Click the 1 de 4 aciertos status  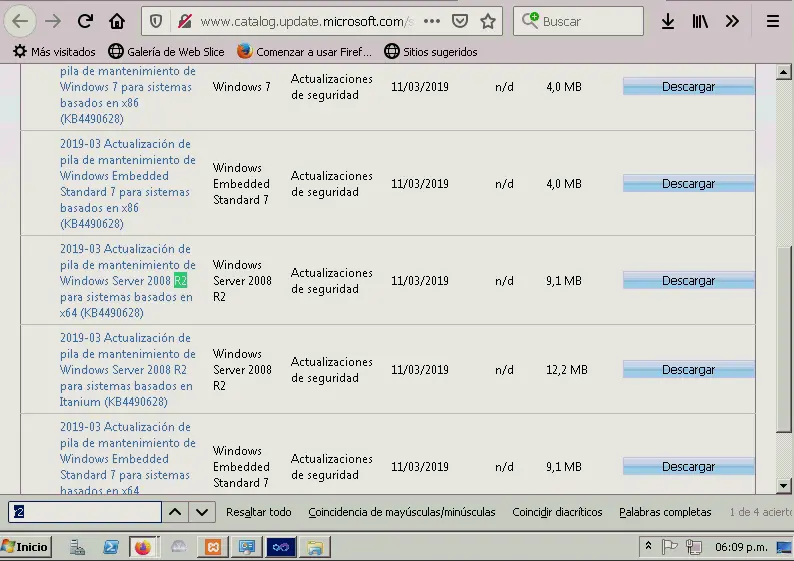click(x=761, y=512)
